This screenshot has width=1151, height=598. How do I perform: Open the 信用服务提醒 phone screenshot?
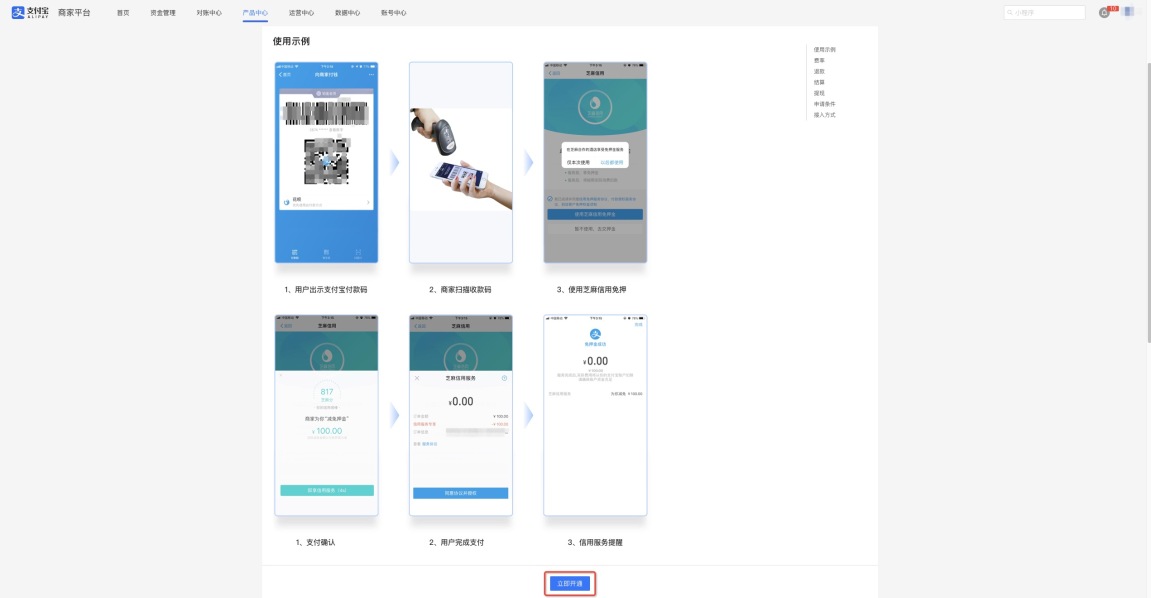pos(595,415)
